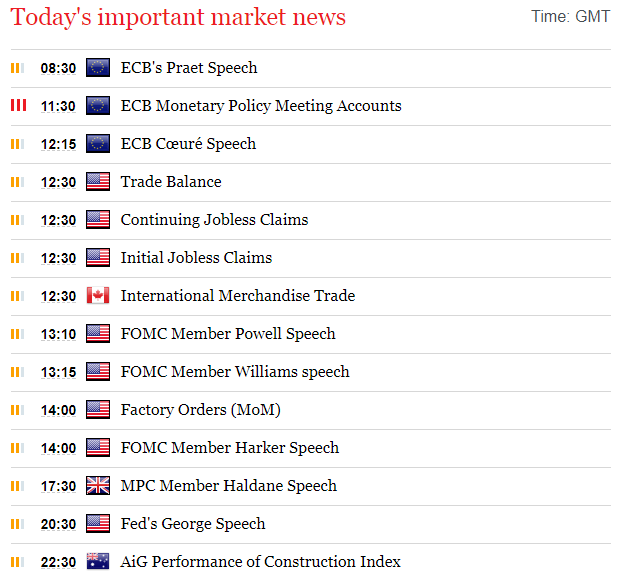Select FOMC Member Harker Speech event
This screenshot has width=631, height=581.
pyautogui.click(x=230, y=448)
